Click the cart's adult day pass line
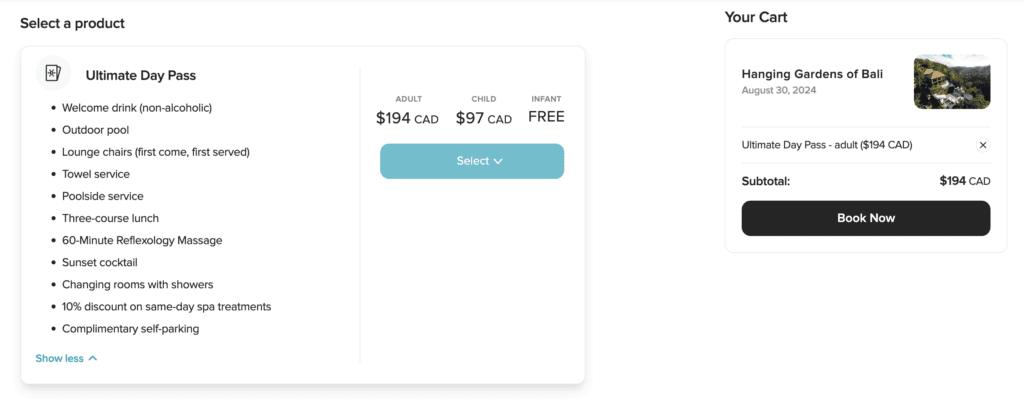 [x=827, y=145]
